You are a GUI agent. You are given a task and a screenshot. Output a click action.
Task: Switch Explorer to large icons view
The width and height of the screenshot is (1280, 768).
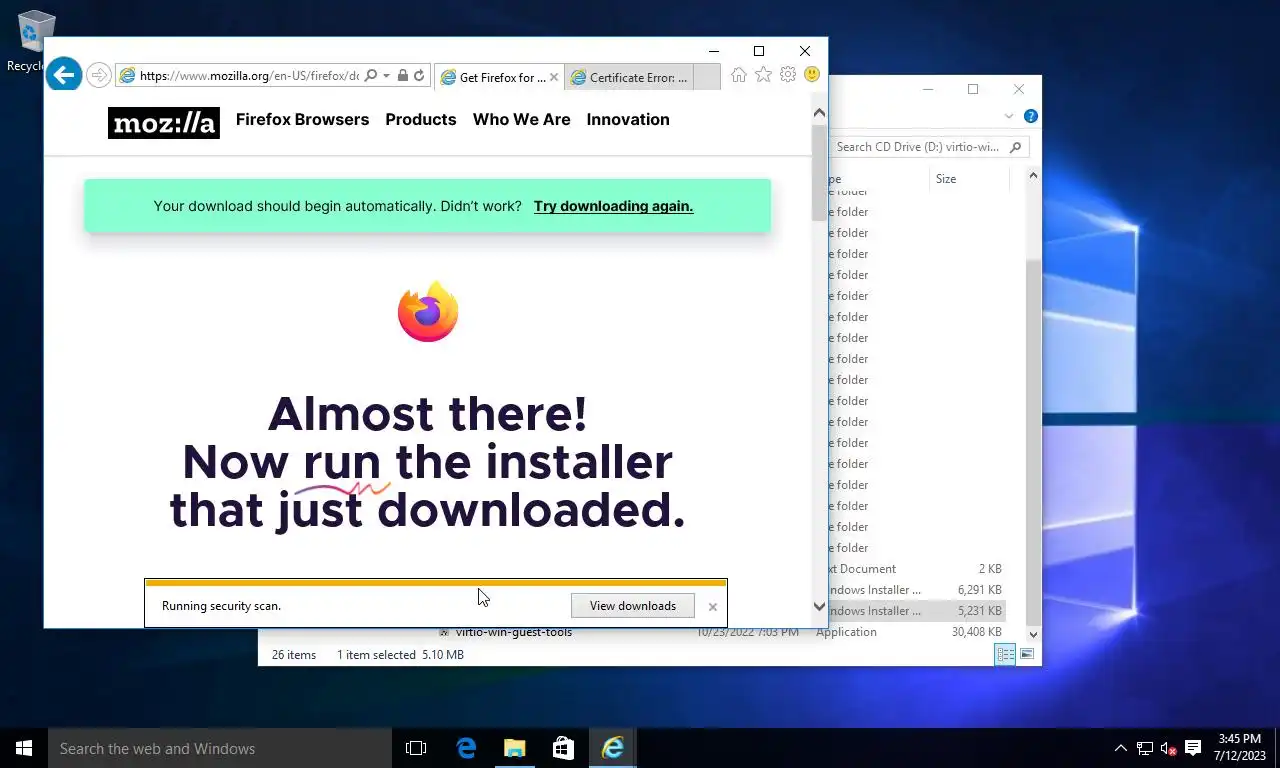[x=1026, y=654]
